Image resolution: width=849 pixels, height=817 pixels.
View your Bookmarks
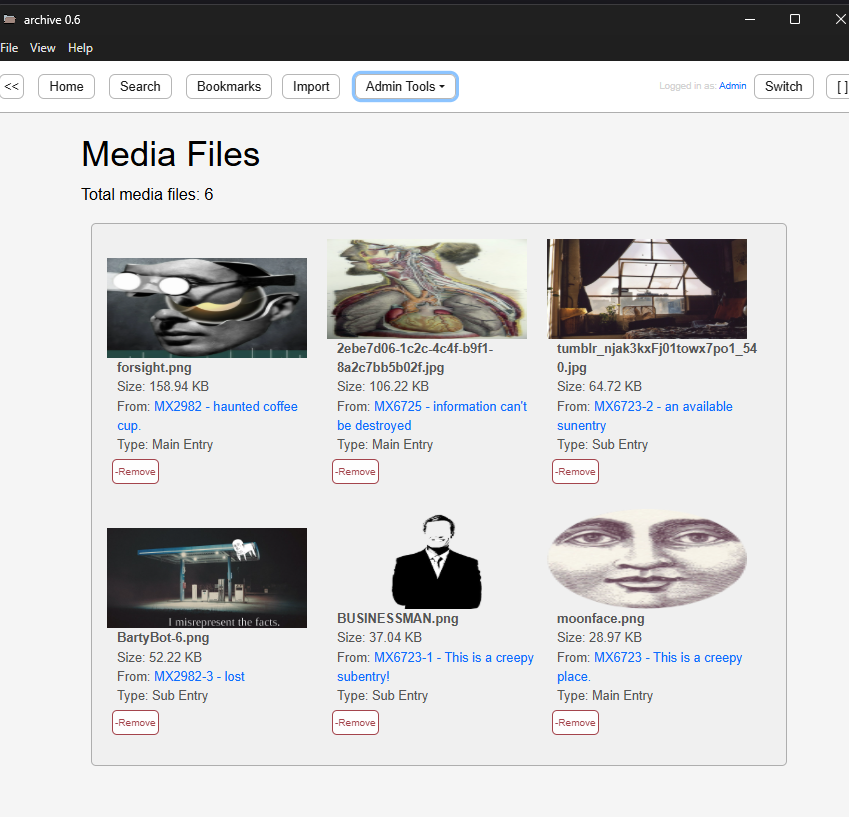[228, 86]
